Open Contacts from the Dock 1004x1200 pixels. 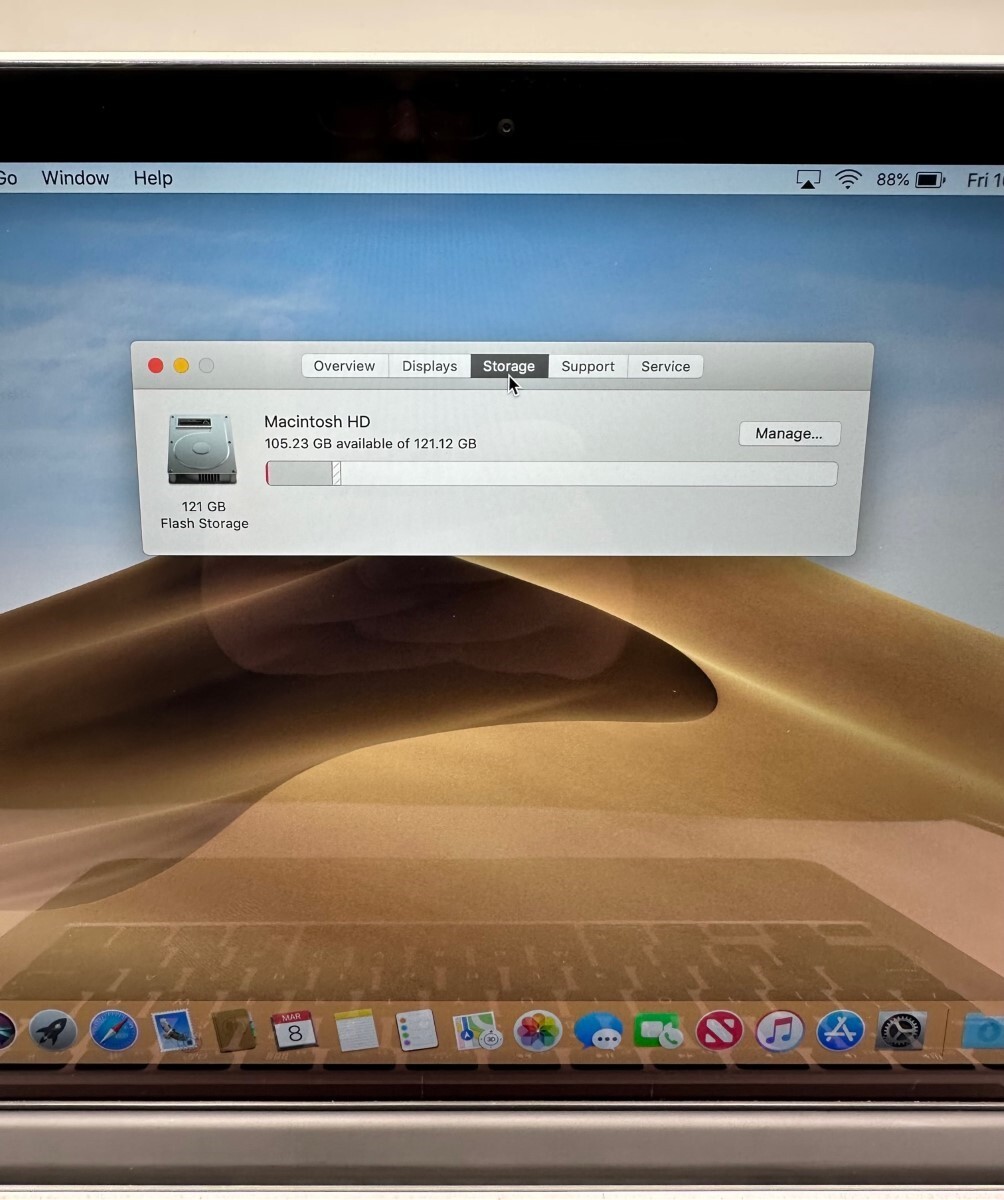[234, 1030]
